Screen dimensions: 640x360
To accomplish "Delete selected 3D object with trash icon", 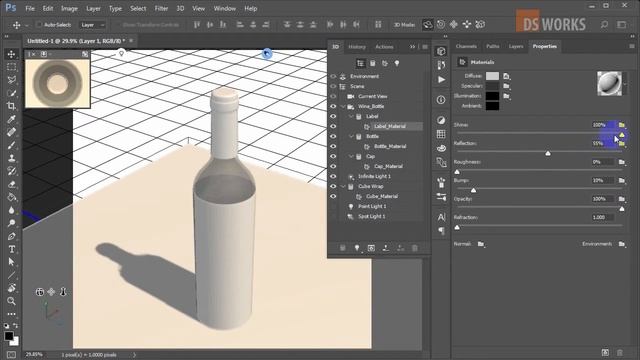I will pos(415,248).
